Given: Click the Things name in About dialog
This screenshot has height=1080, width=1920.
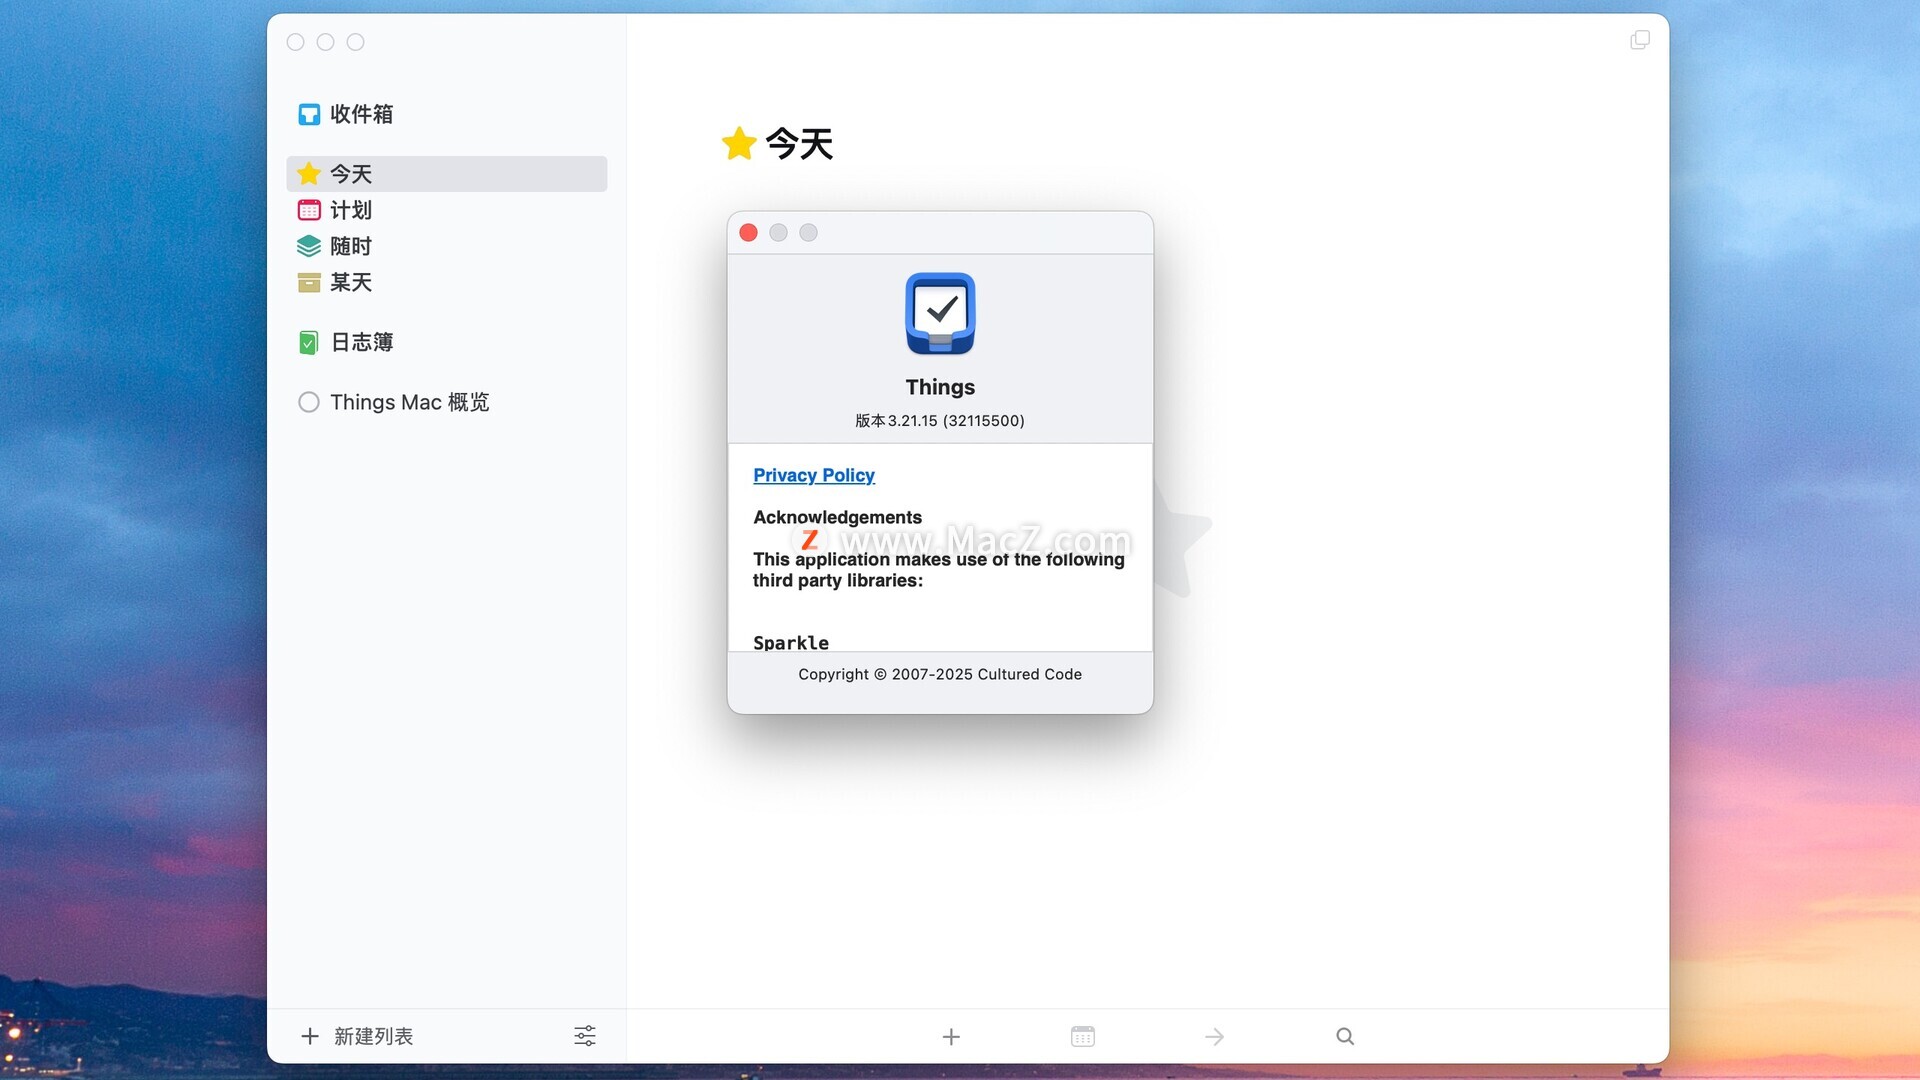Looking at the screenshot, I should coord(940,387).
